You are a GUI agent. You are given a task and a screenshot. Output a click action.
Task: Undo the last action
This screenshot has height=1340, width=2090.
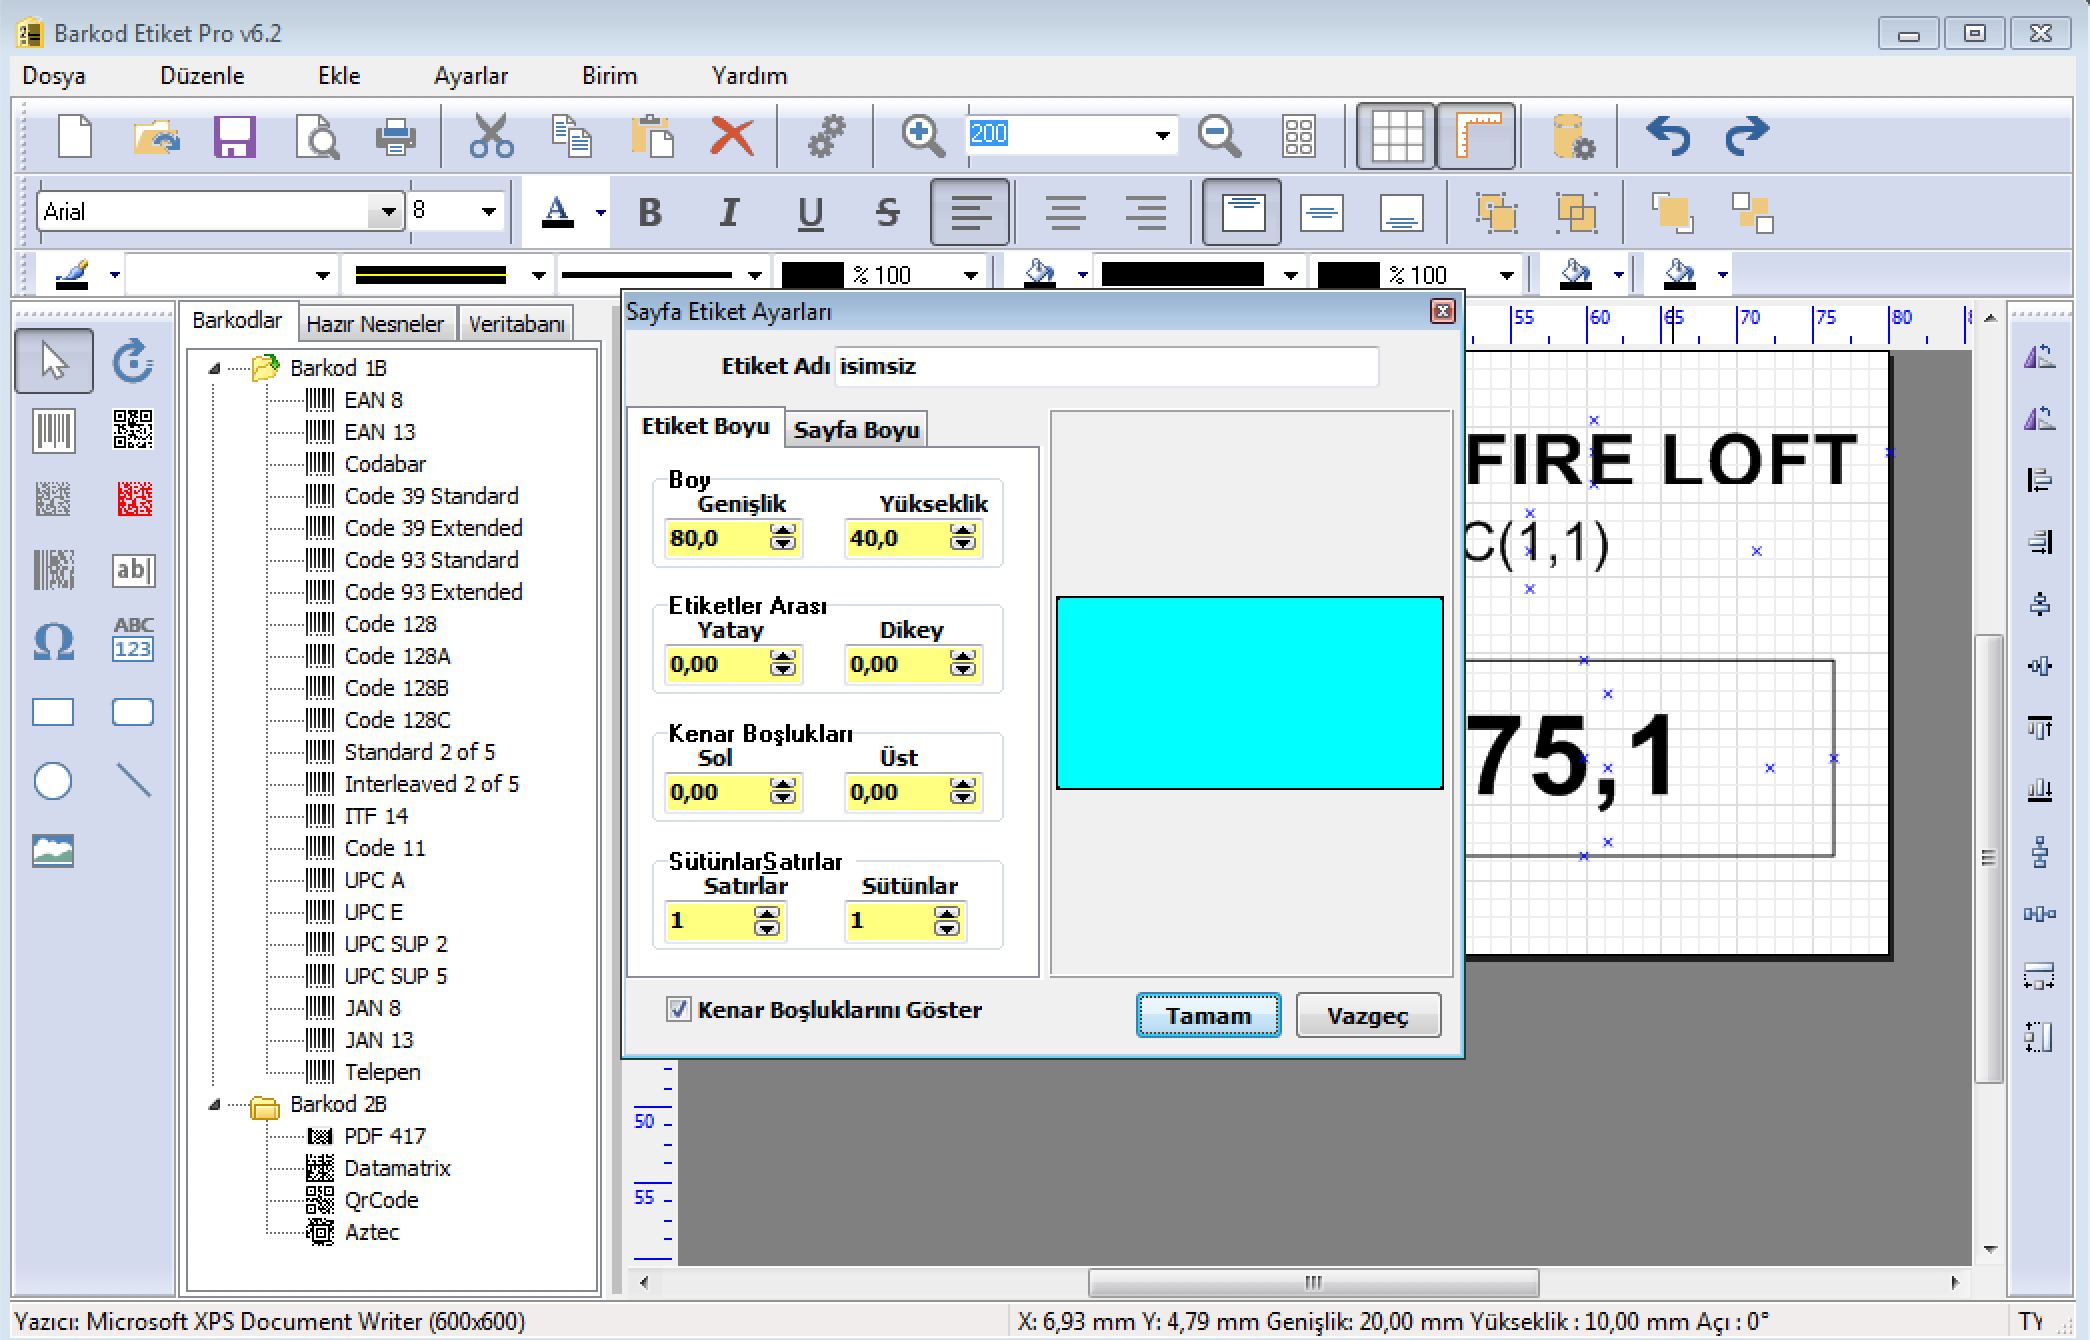point(1668,136)
